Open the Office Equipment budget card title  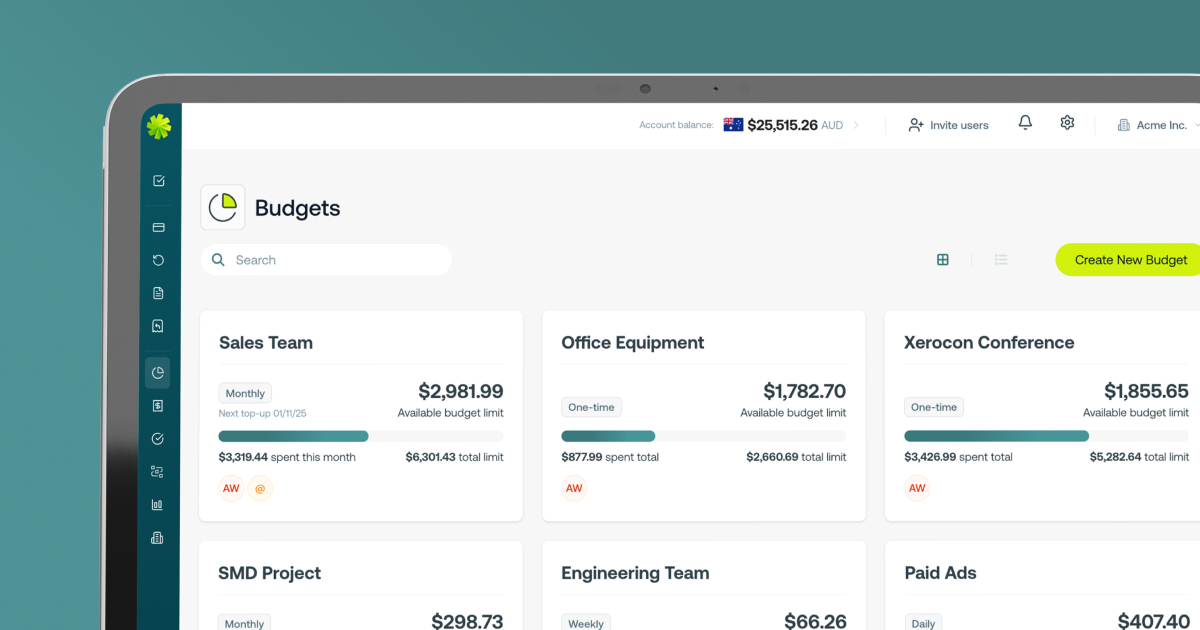coord(632,343)
